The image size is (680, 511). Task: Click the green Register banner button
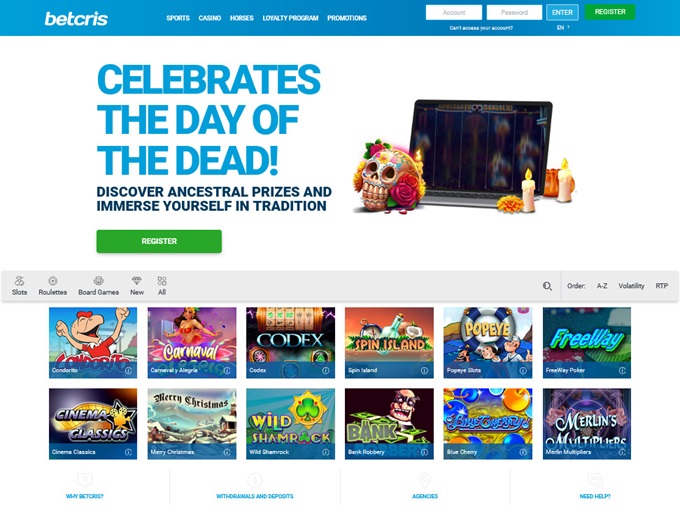click(159, 241)
